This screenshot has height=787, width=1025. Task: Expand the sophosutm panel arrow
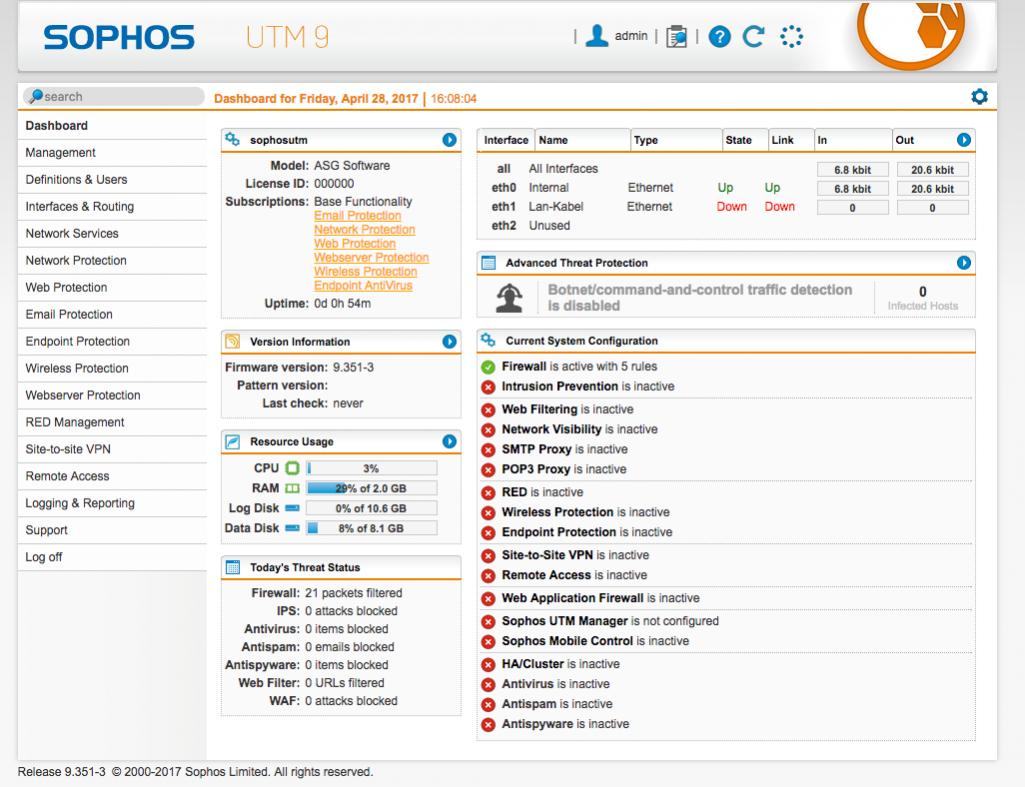coord(449,139)
